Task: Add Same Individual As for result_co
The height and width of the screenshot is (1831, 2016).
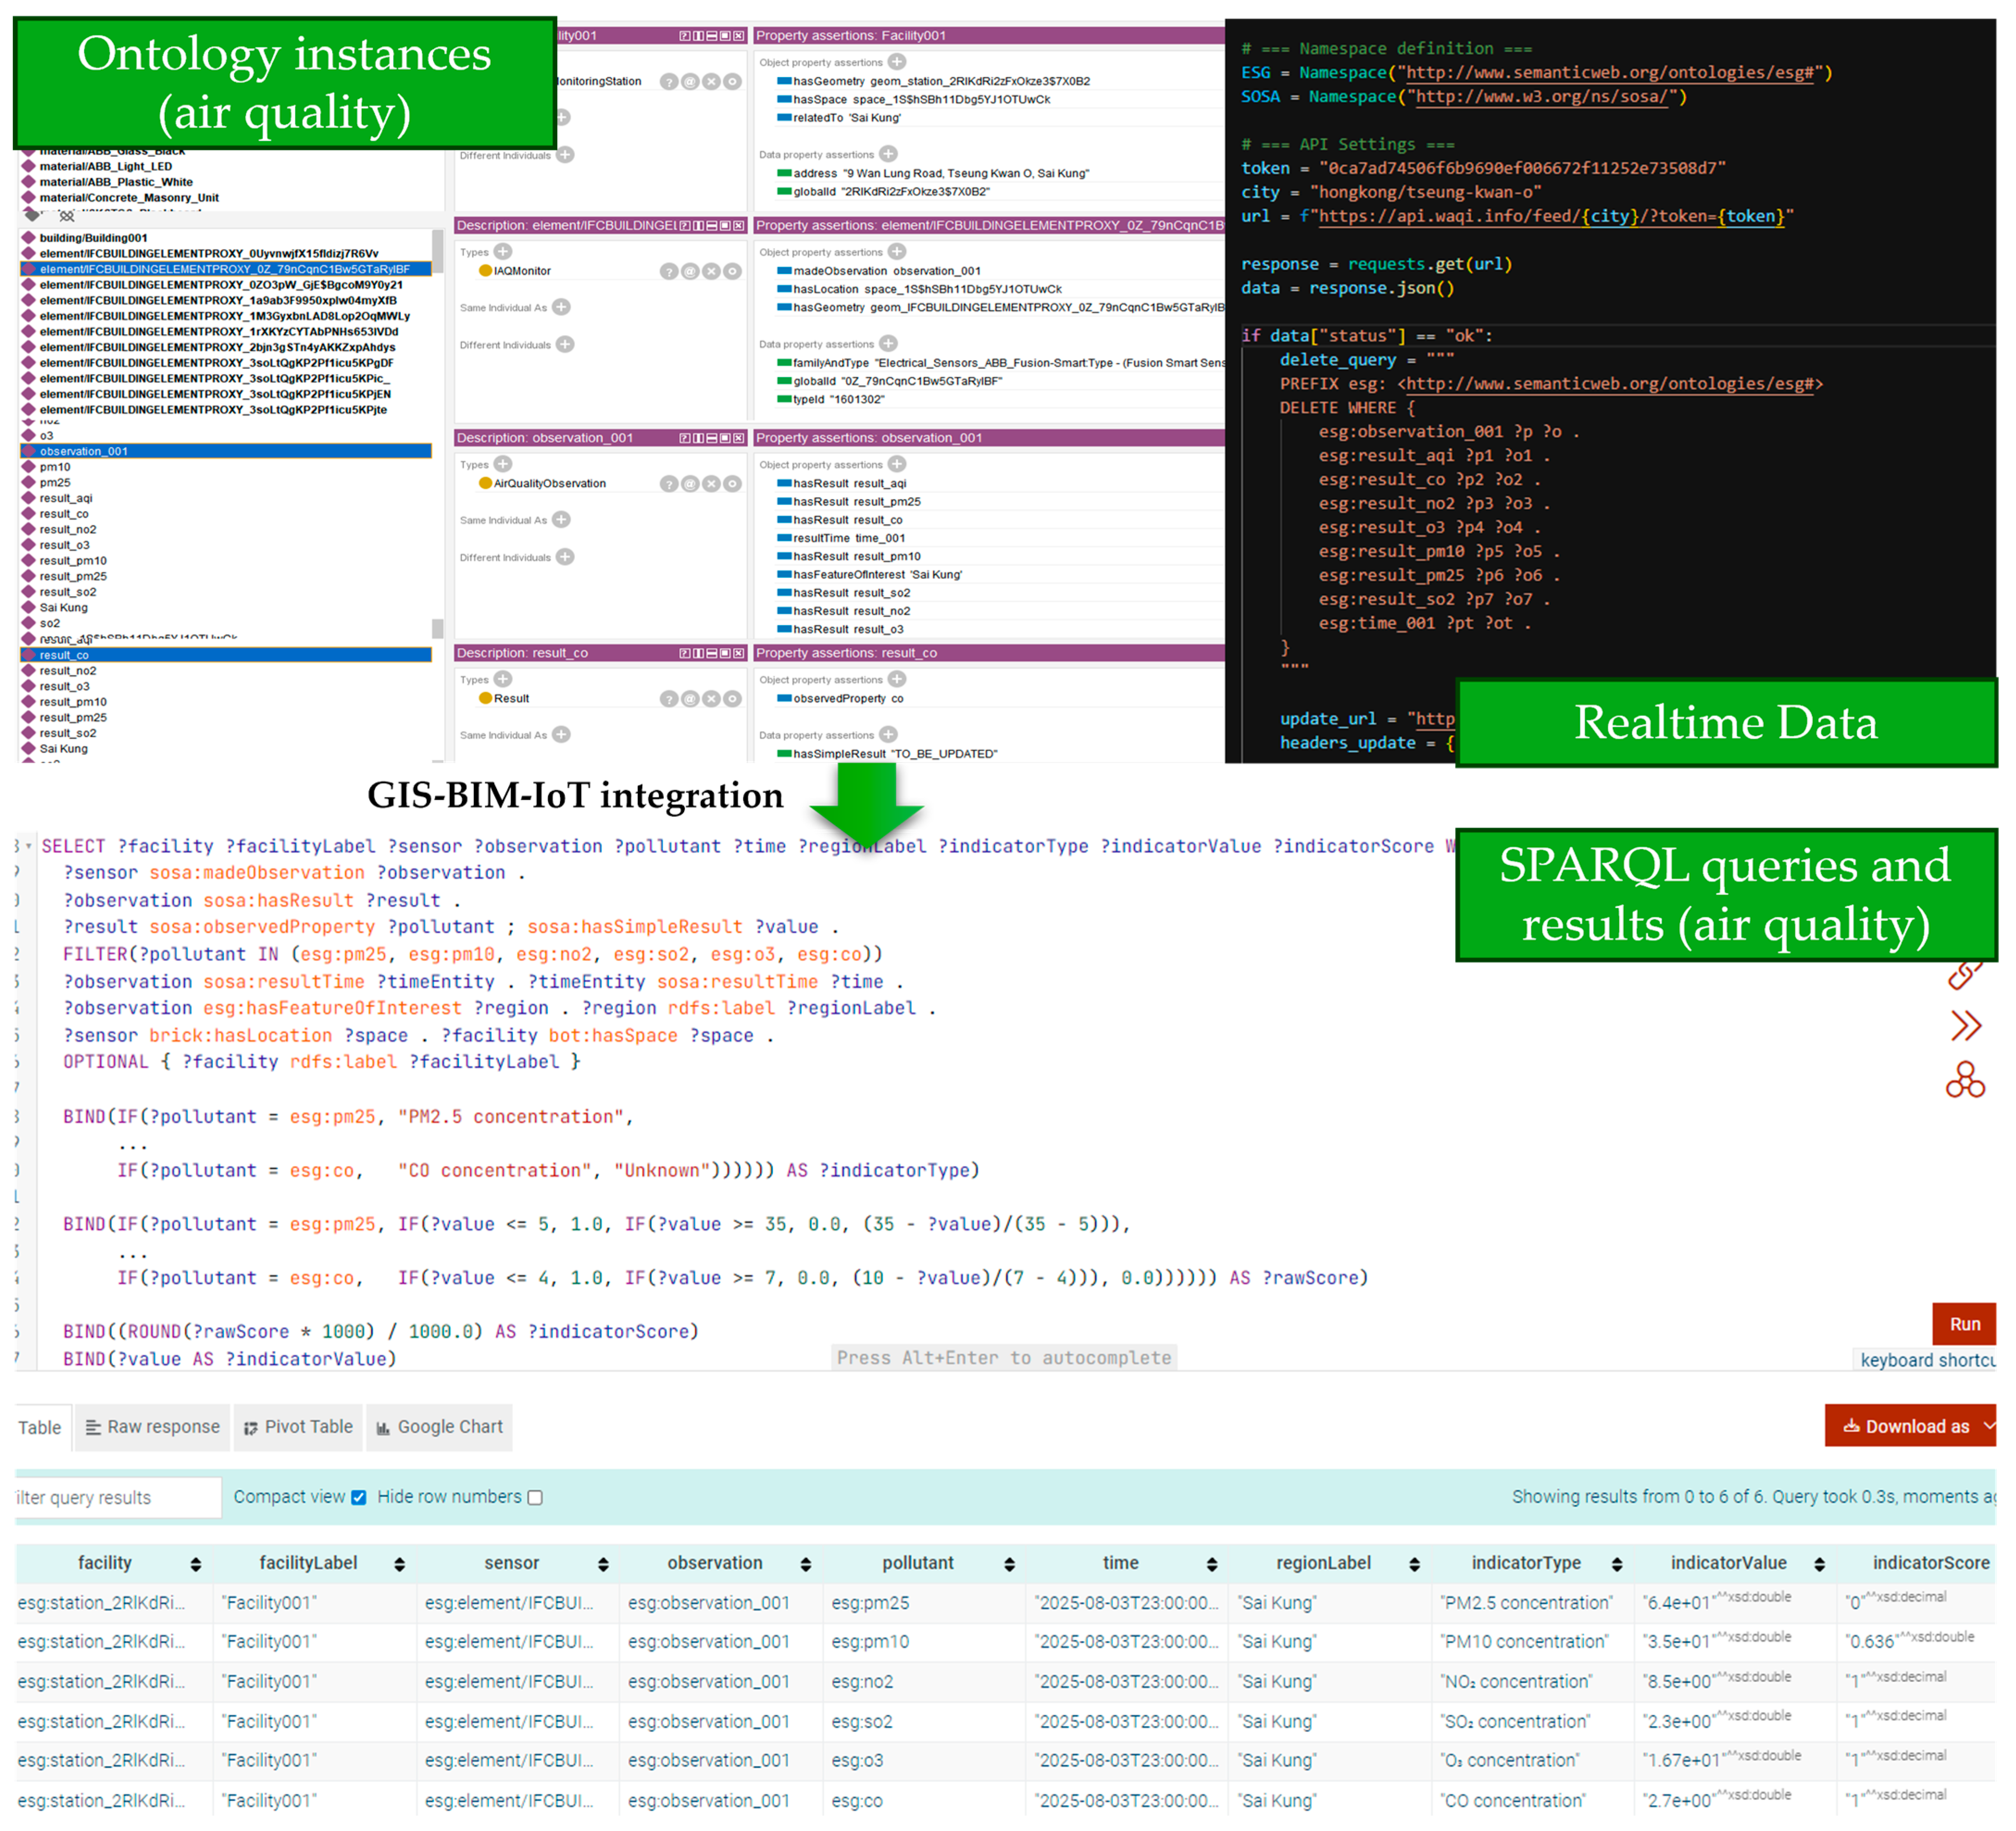Action: pyautogui.click(x=561, y=734)
